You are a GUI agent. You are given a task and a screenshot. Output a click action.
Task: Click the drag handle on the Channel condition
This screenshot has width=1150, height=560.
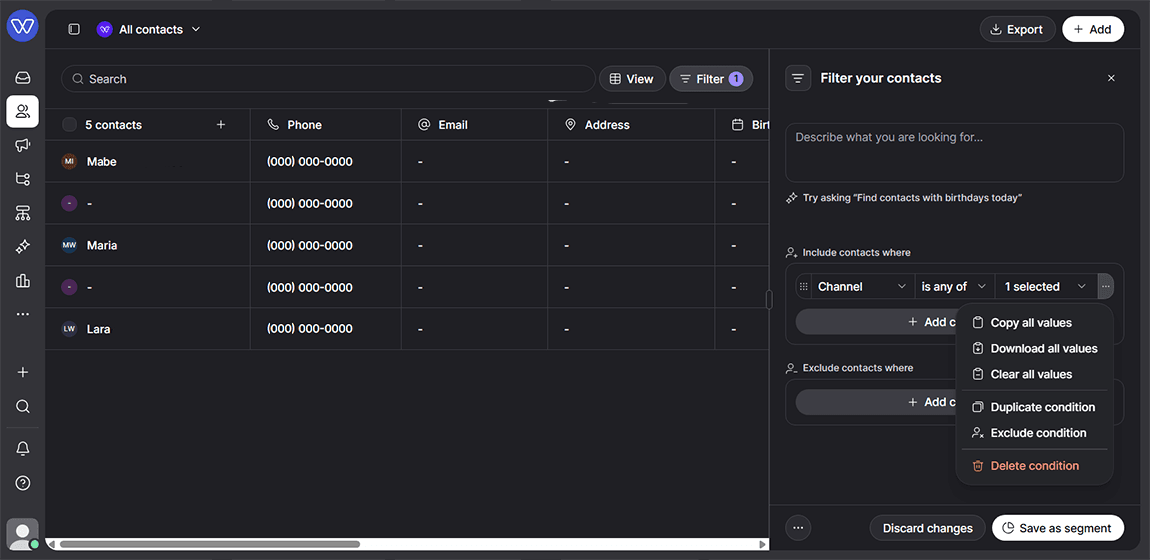804,287
